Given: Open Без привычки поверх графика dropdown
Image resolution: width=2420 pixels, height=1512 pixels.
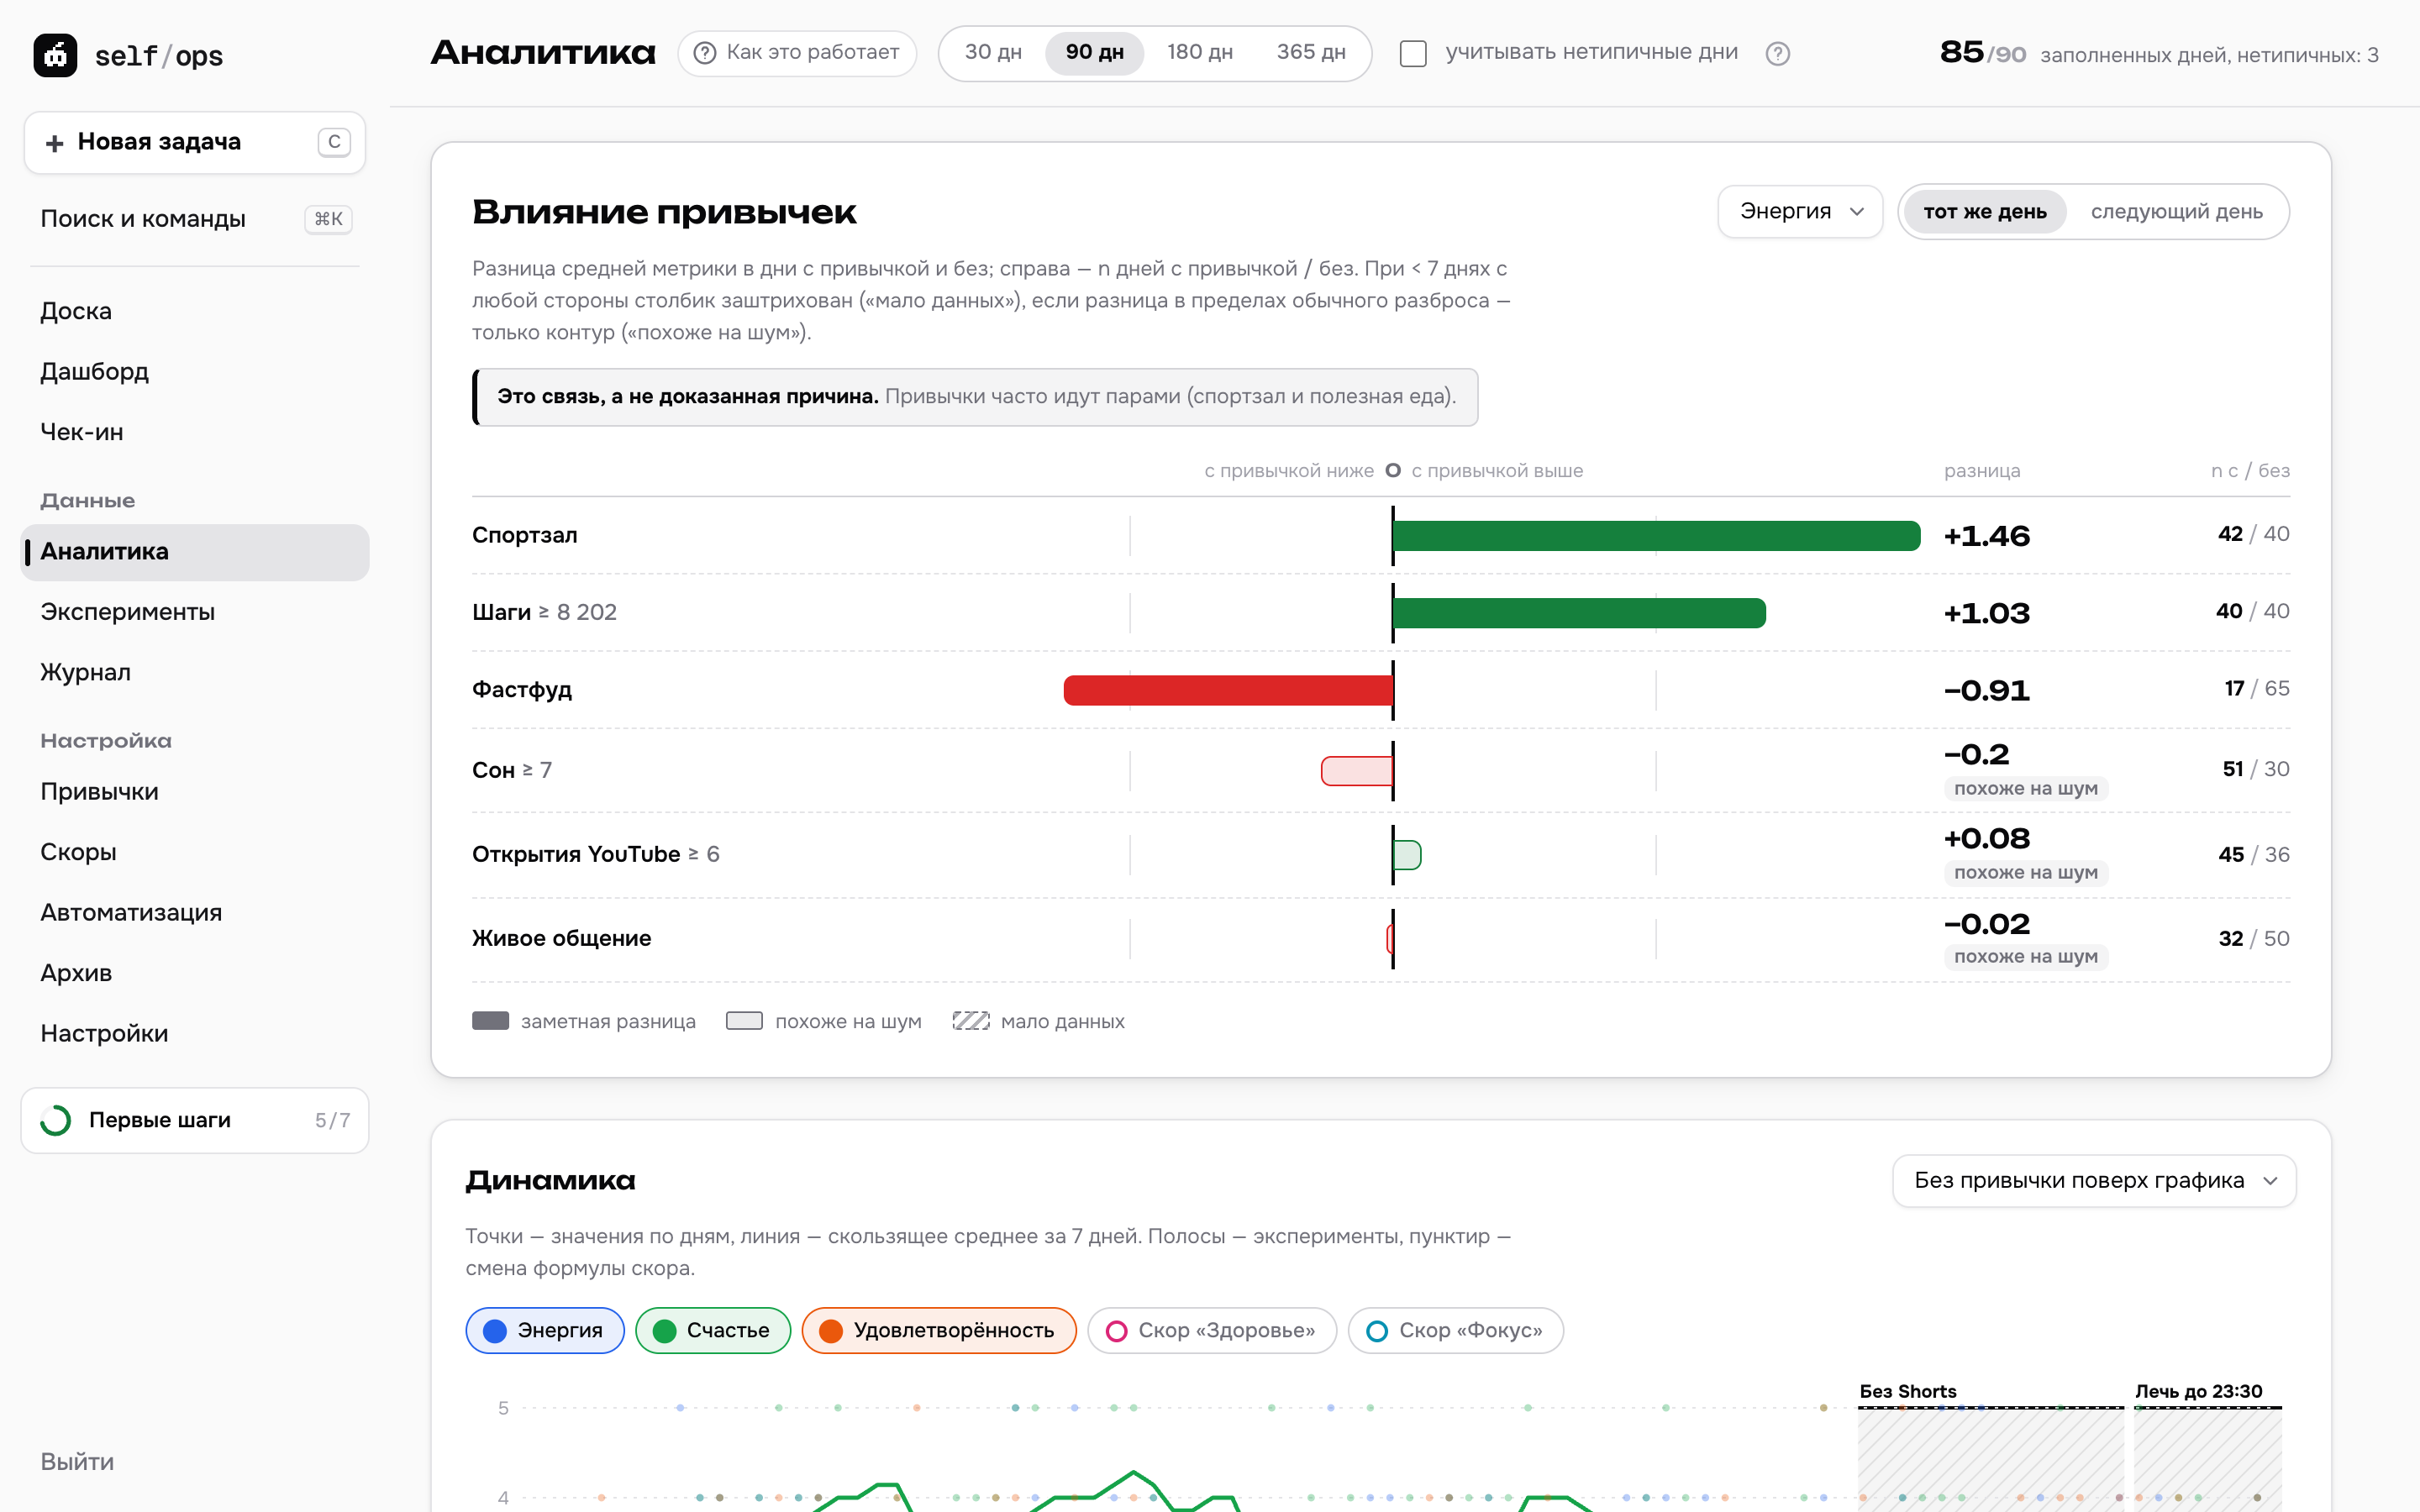Looking at the screenshot, I should point(2094,1181).
